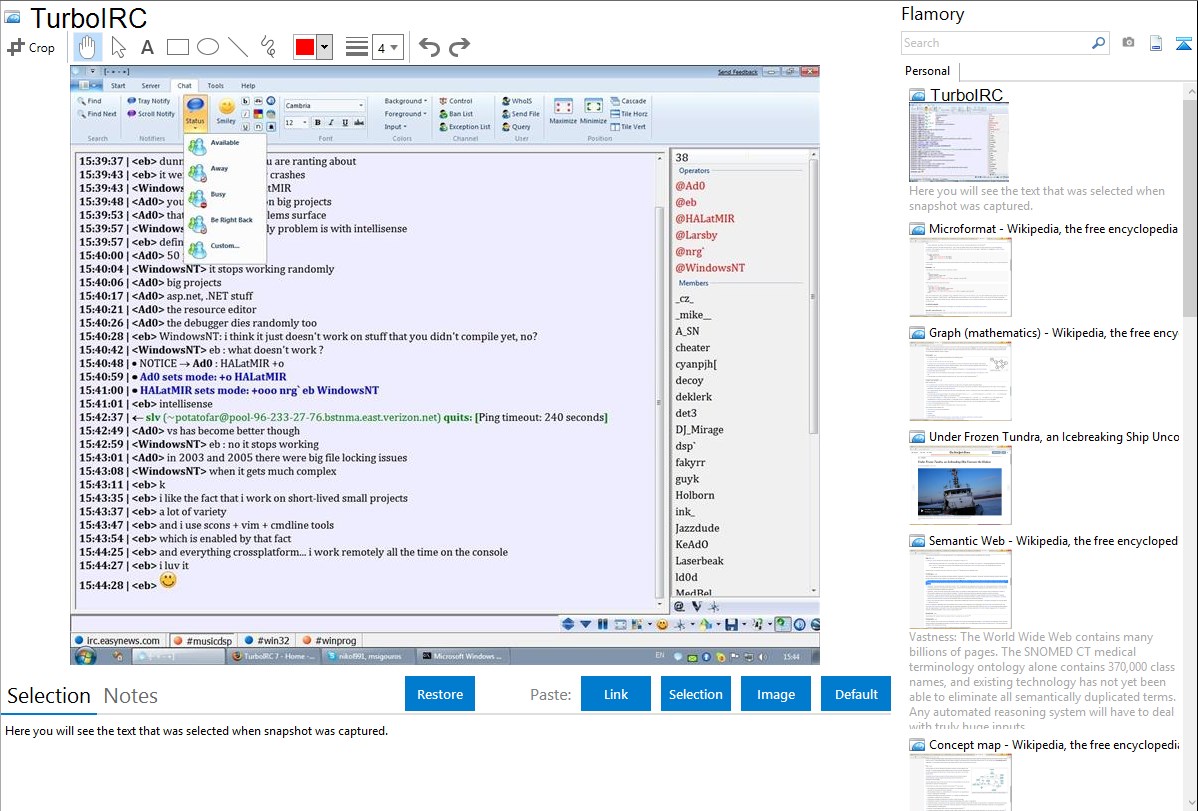Viewport: 1198px width, 811px height.
Task: Click the sidebar scroll-down arrow
Action: click(1190, 803)
